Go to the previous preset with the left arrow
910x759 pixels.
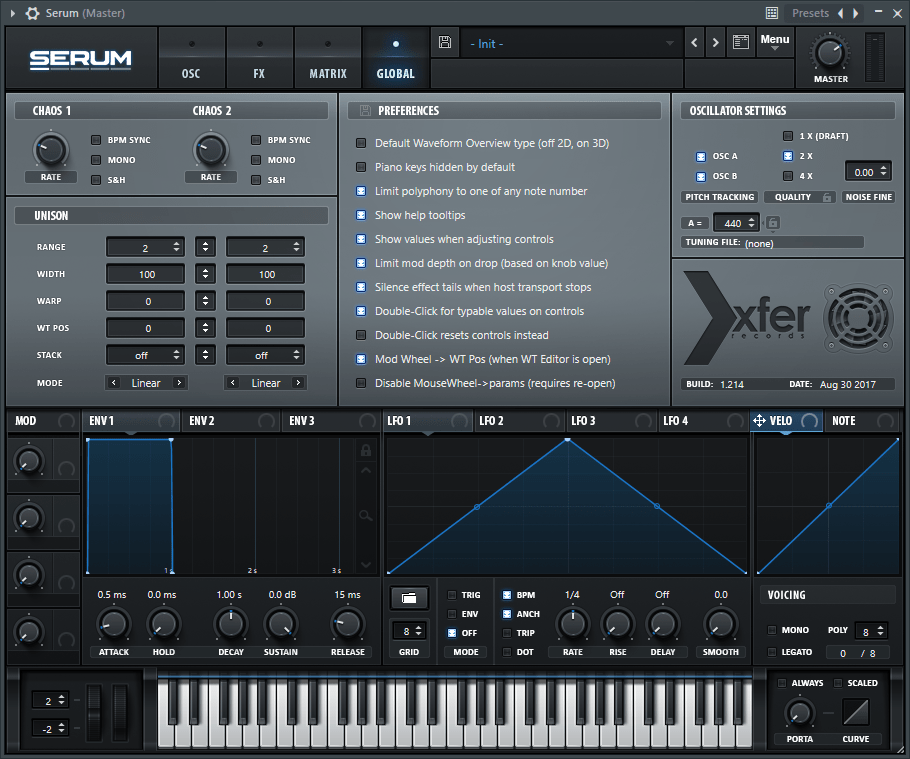(x=694, y=42)
